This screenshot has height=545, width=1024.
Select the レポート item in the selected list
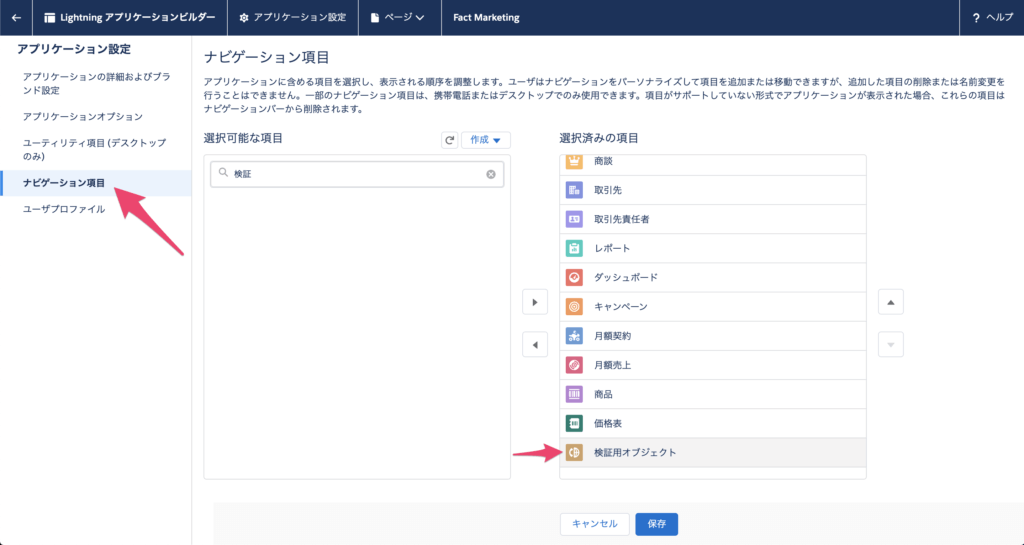coord(612,248)
